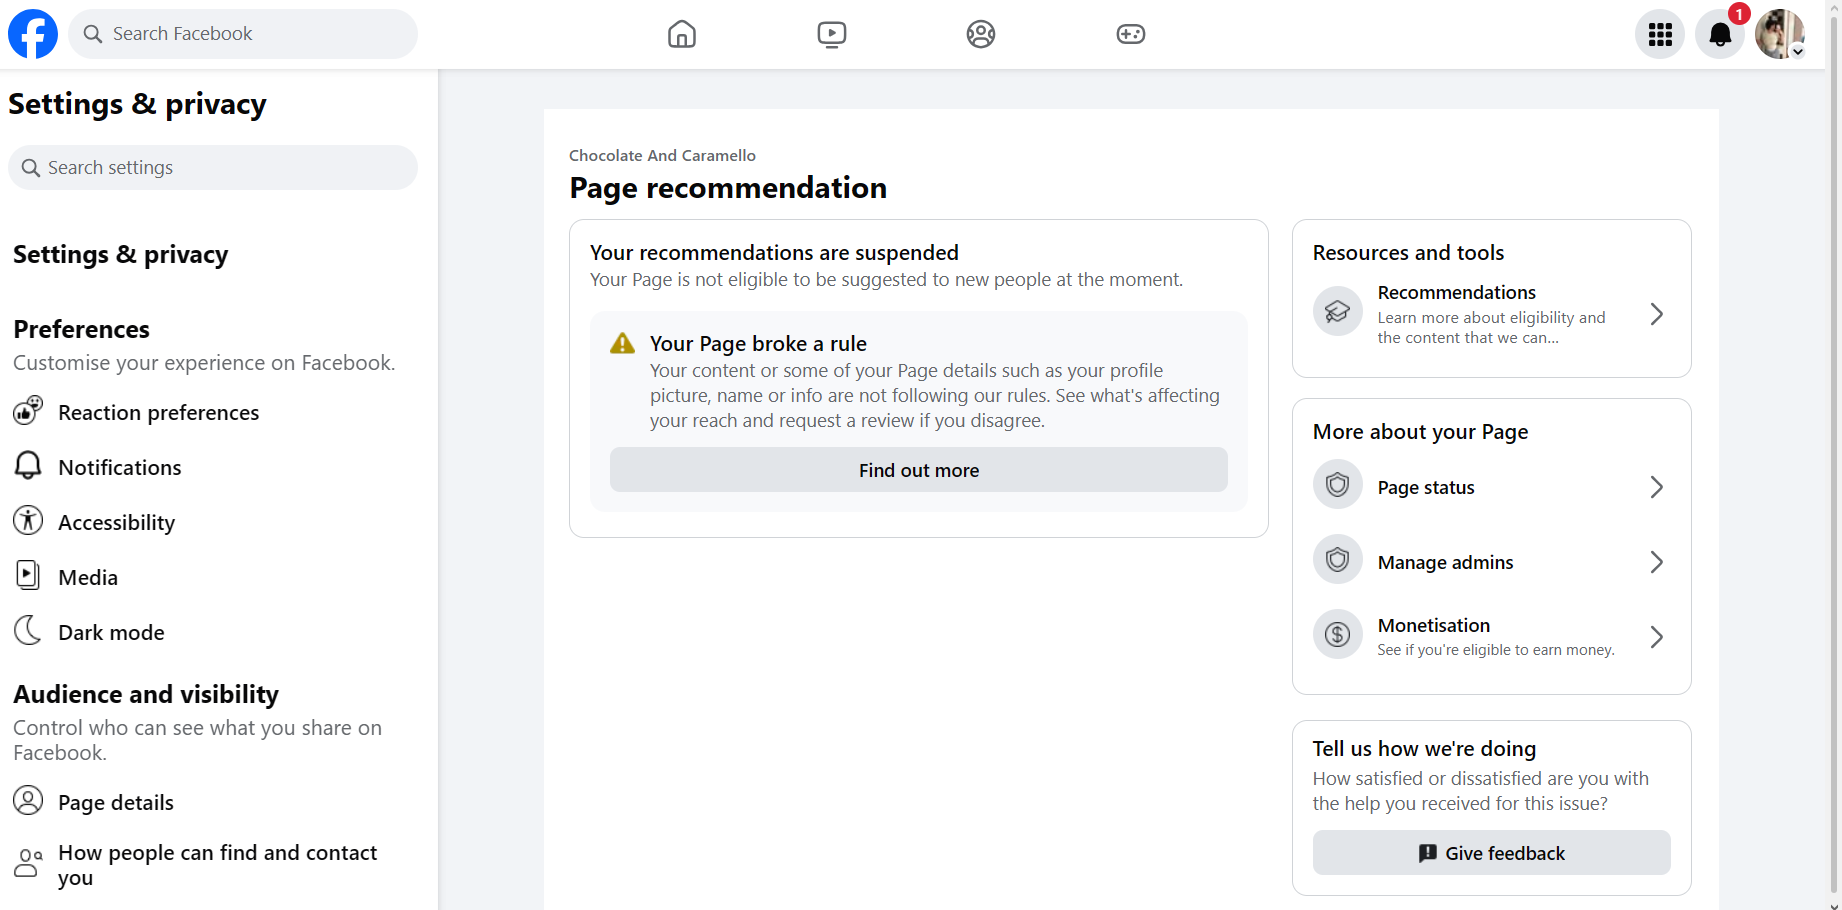1842x910 pixels.
Task: Expand the Monetisation chevron
Action: click(1656, 637)
